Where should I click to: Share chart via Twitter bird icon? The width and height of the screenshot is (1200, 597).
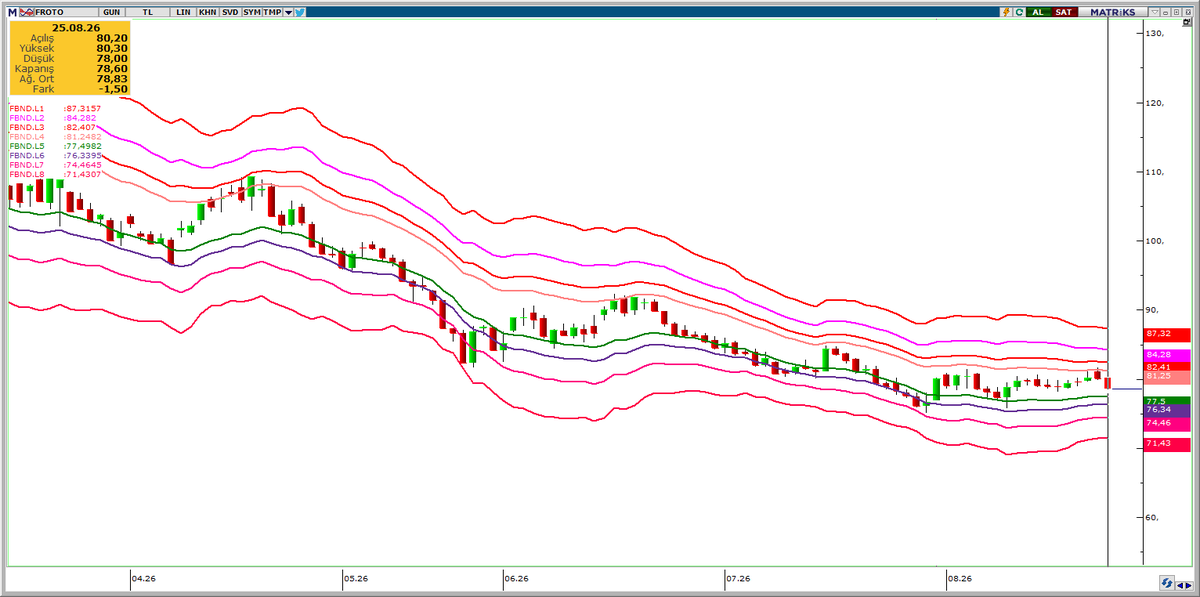300,12
